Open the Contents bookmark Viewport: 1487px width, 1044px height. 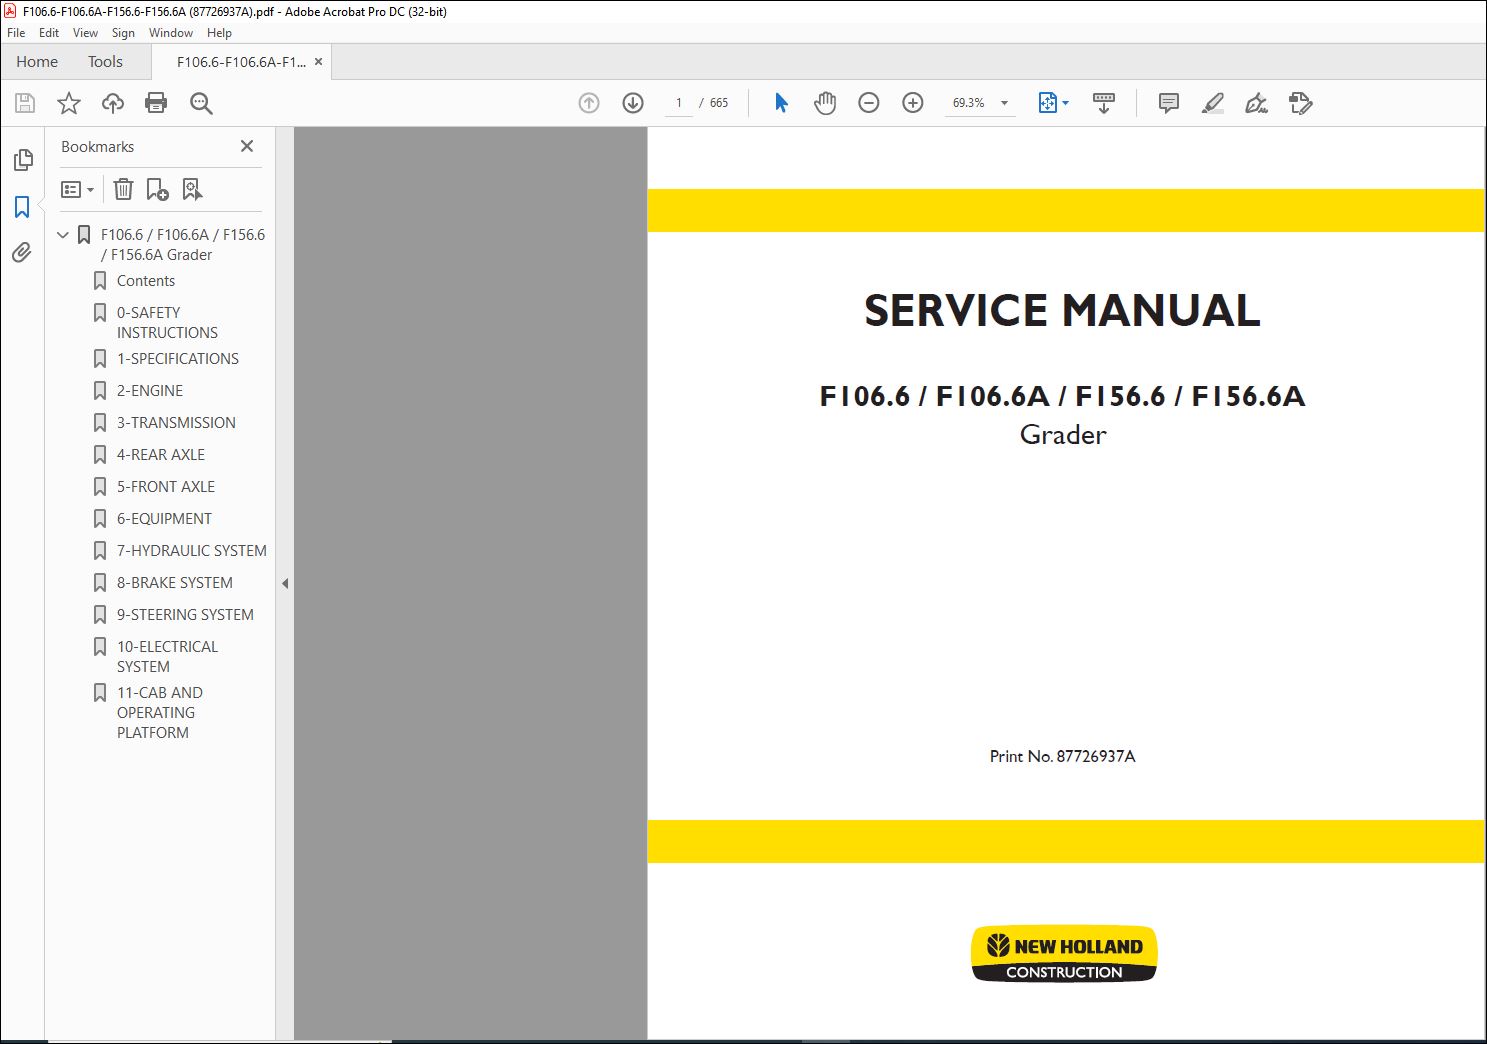(146, 281)
